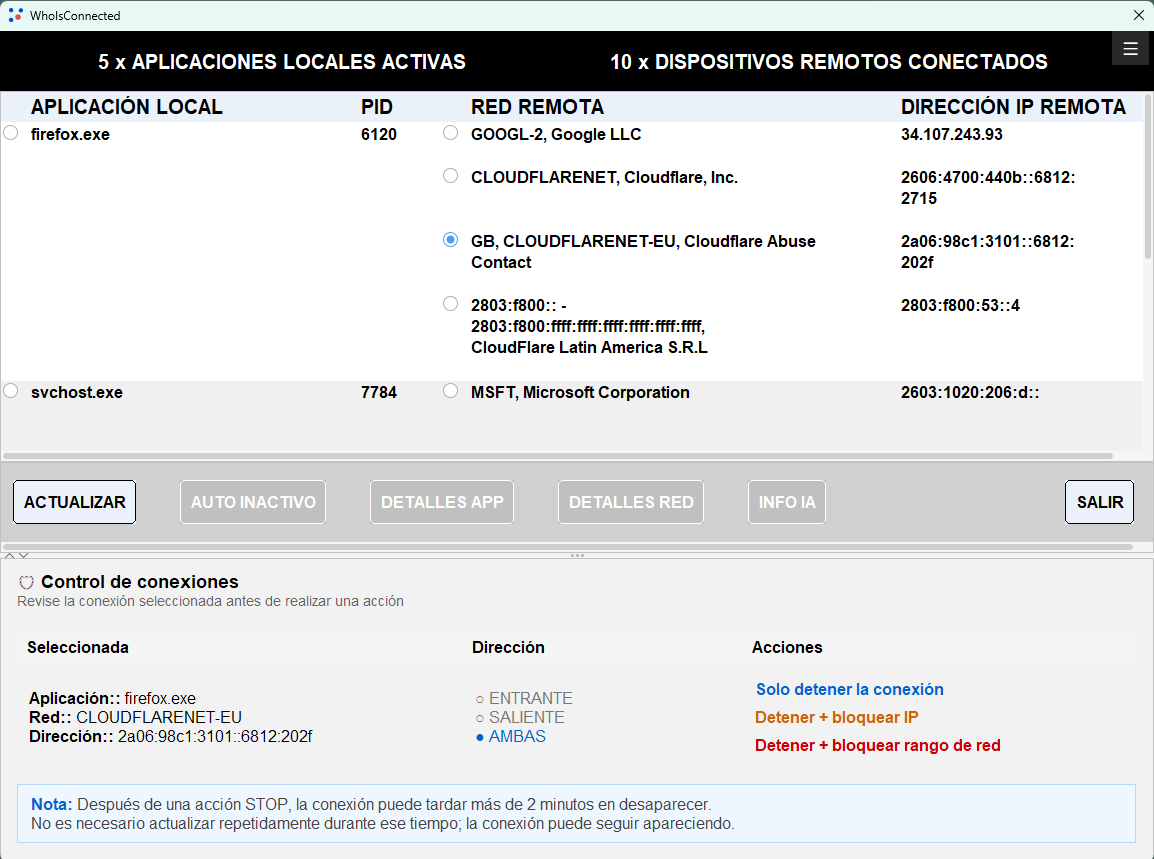Select the MSFT, Microsoft Corporation radio button
Screen dimensions: 1154x859
[450, 391]
